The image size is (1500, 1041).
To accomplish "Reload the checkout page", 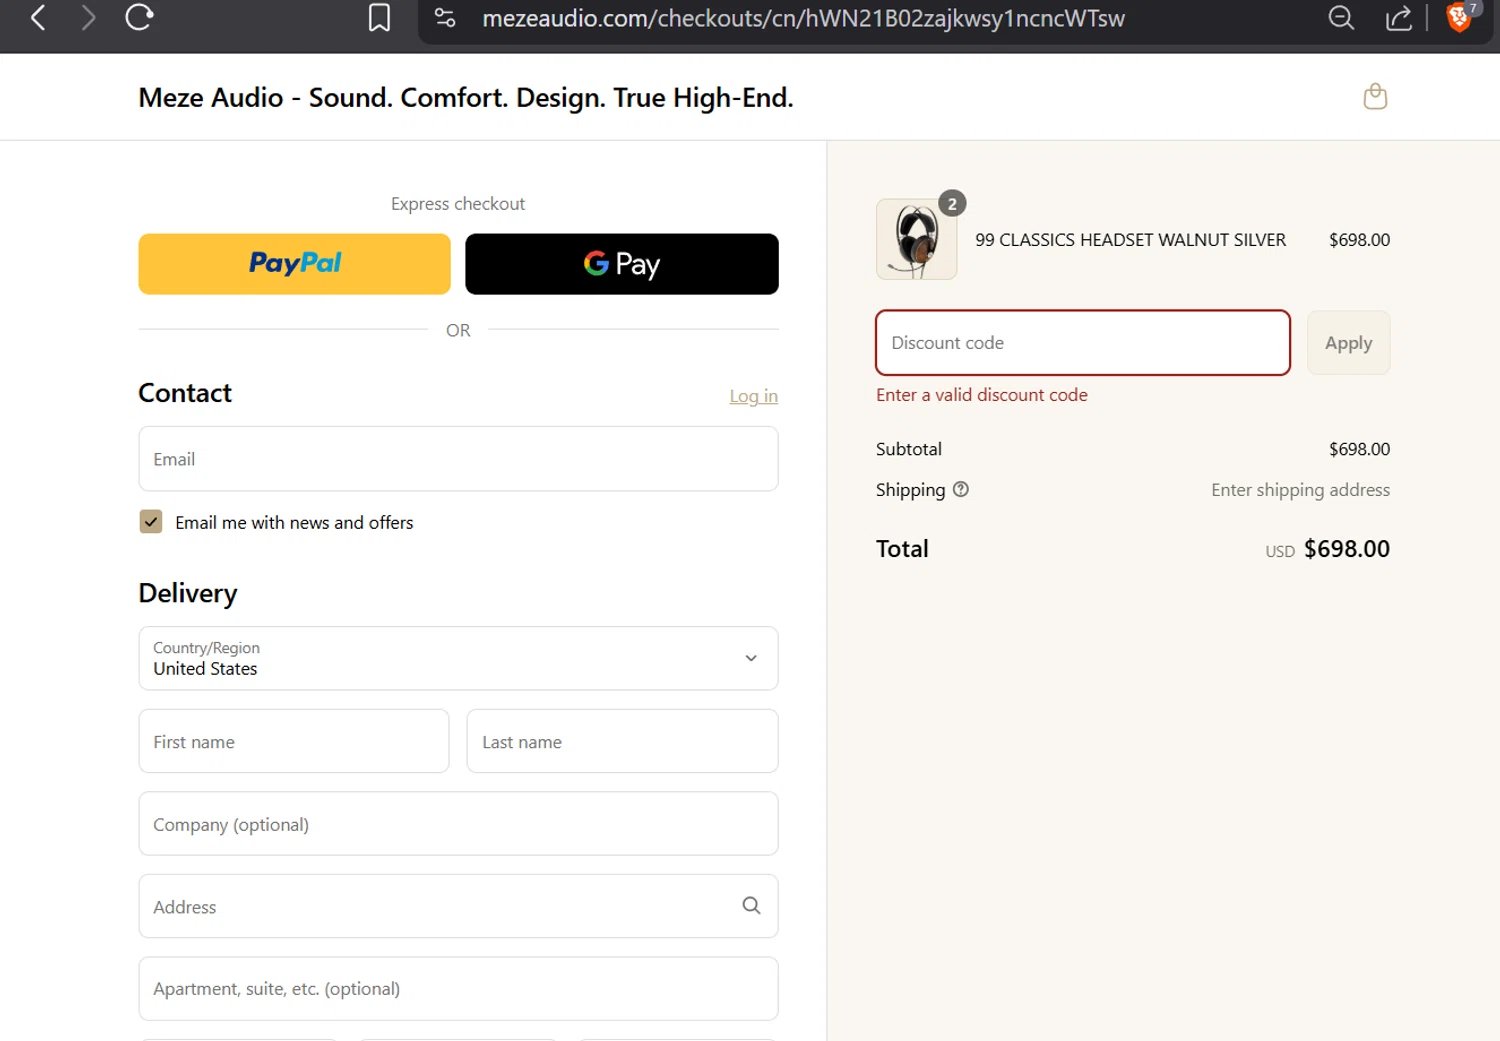I will click(139, 17).
